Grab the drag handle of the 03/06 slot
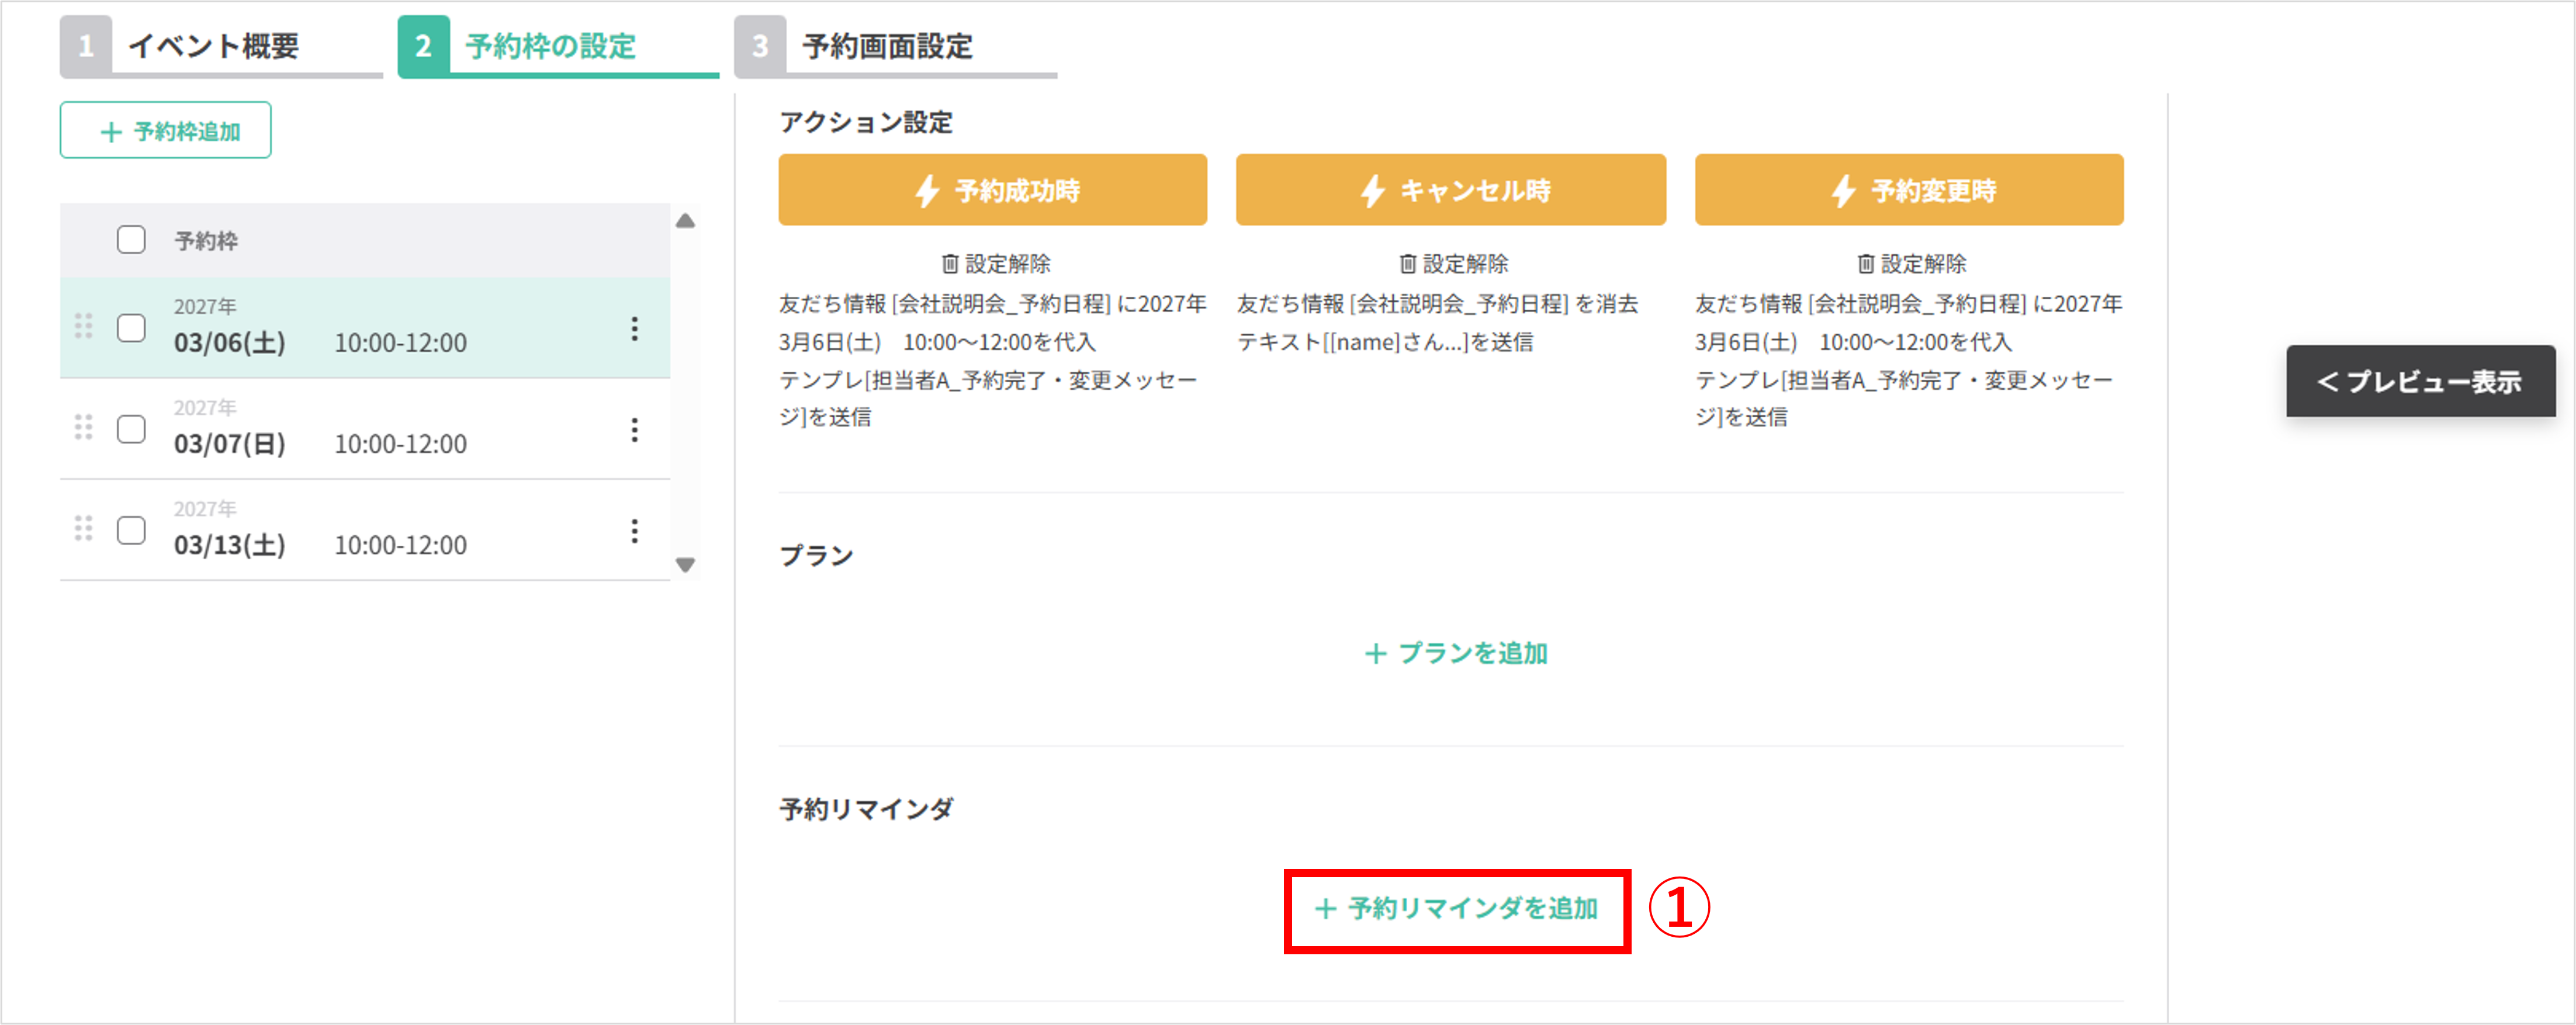Image resolution: width=2576 pixels, height=1025 pixels. (x=84, y=326)
